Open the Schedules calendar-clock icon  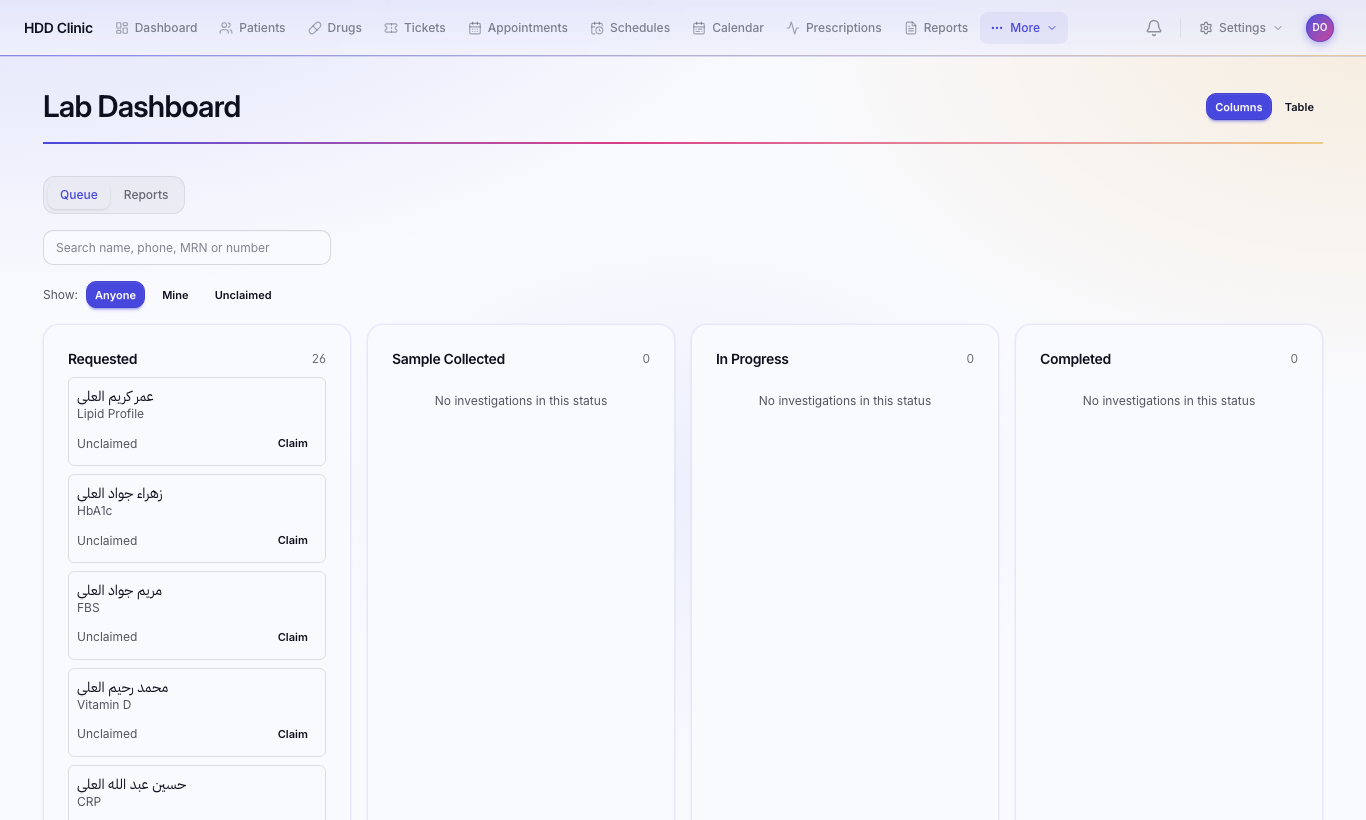pyautogui.click(x=597, y=28)
